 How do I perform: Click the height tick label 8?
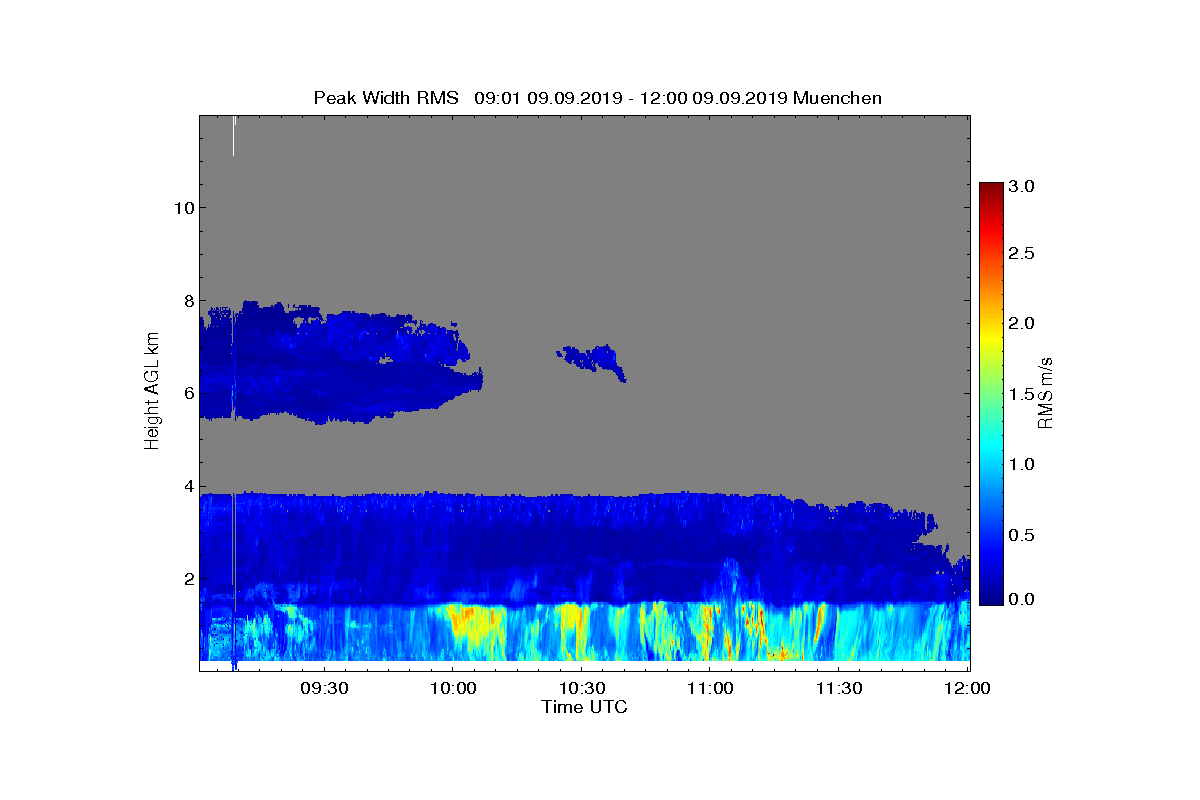(187, 300)
